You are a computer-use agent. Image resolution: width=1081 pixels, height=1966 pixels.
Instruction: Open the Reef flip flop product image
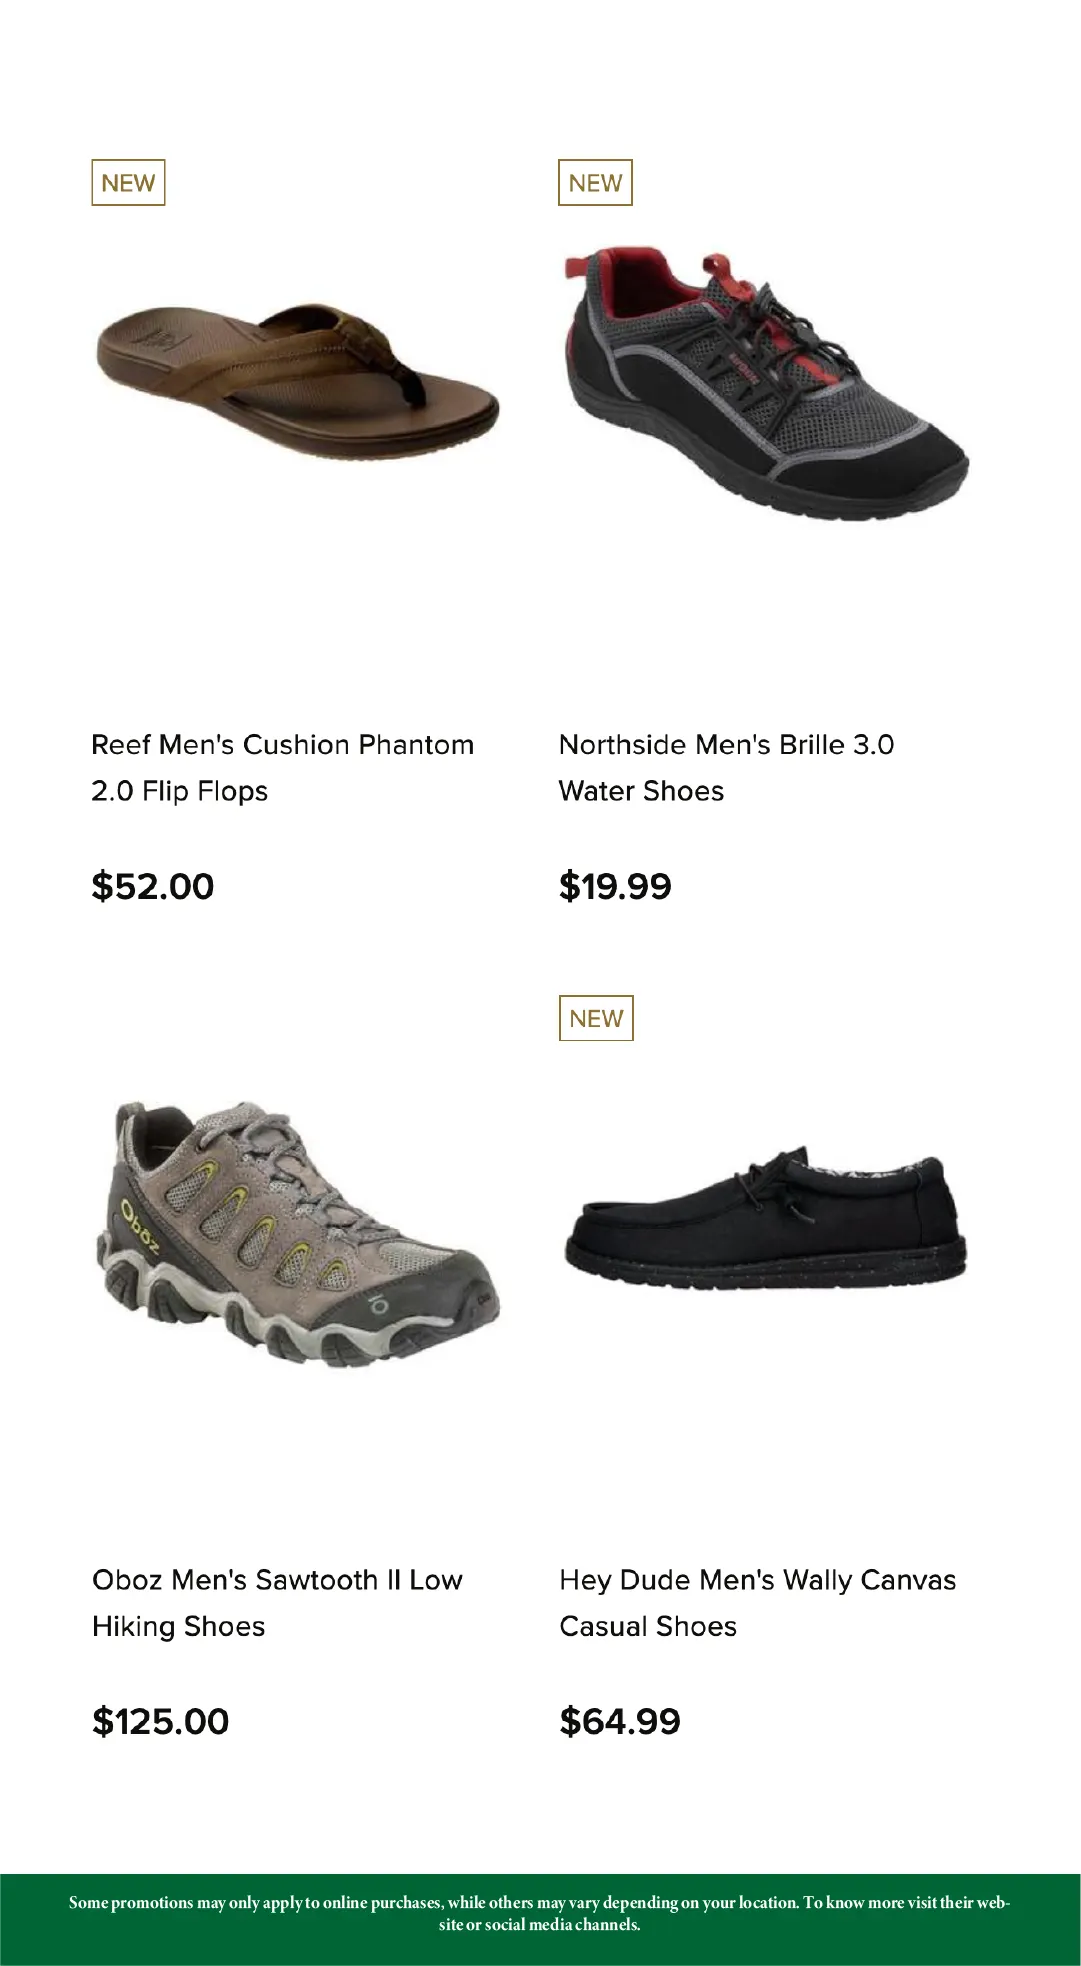(x=297, y=370)
